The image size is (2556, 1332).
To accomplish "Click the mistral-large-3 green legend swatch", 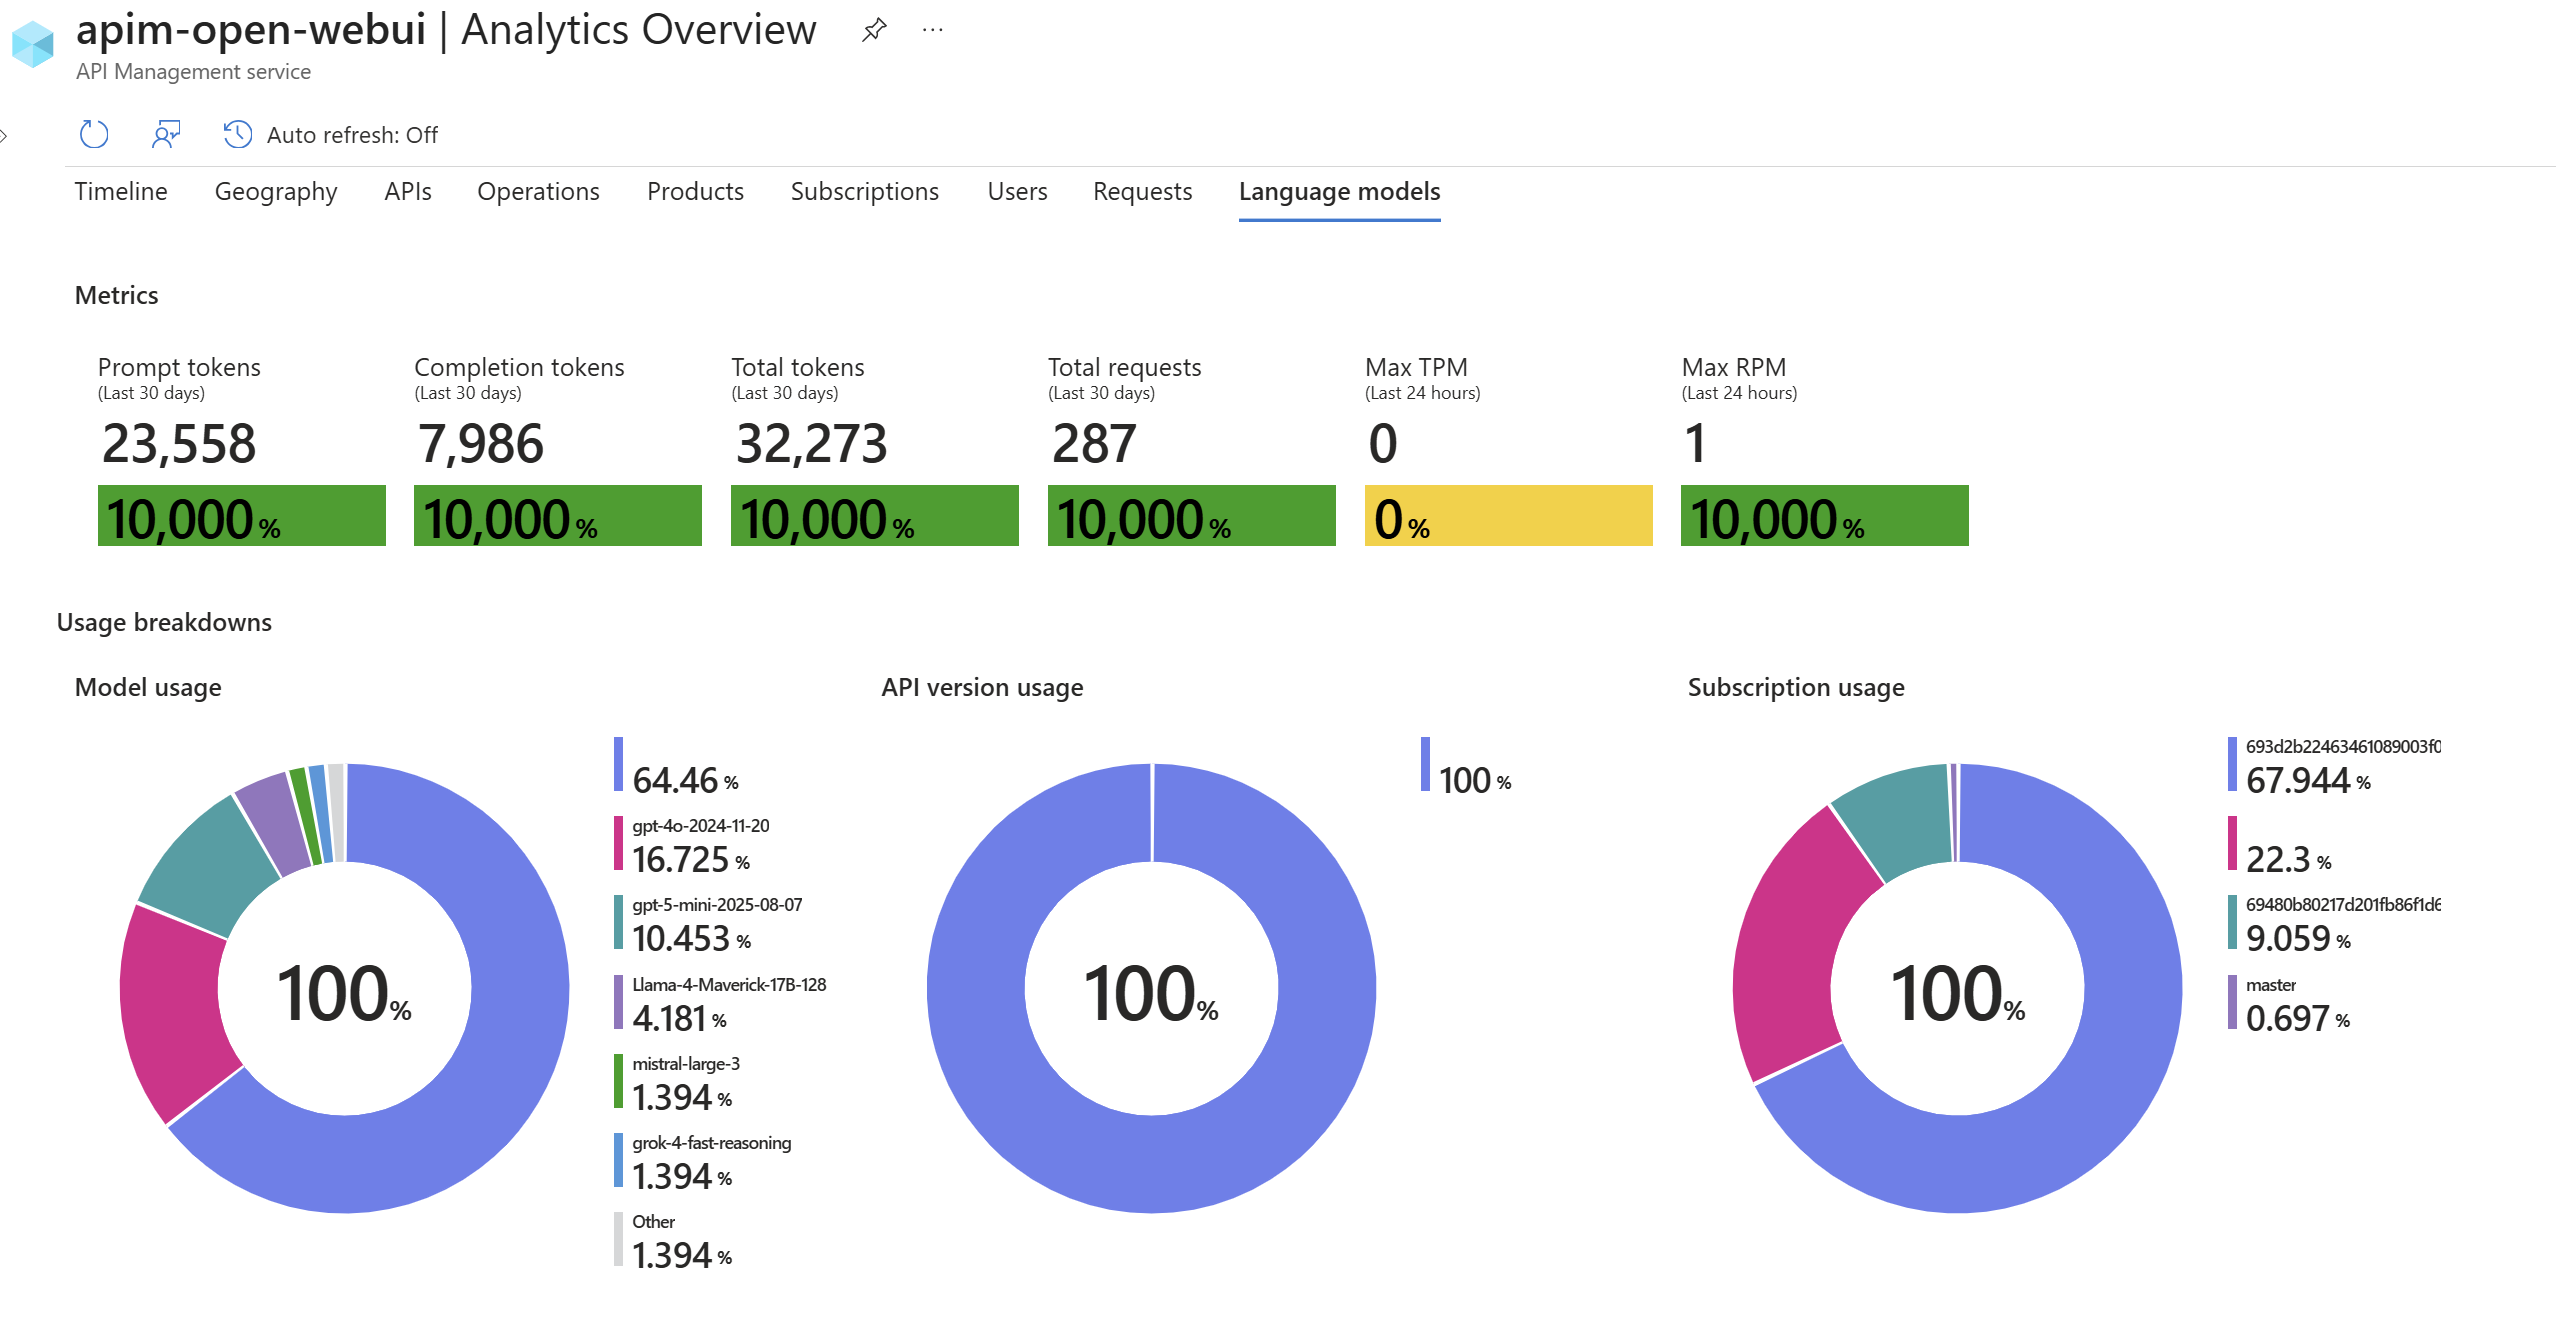I will [618, 1082].
